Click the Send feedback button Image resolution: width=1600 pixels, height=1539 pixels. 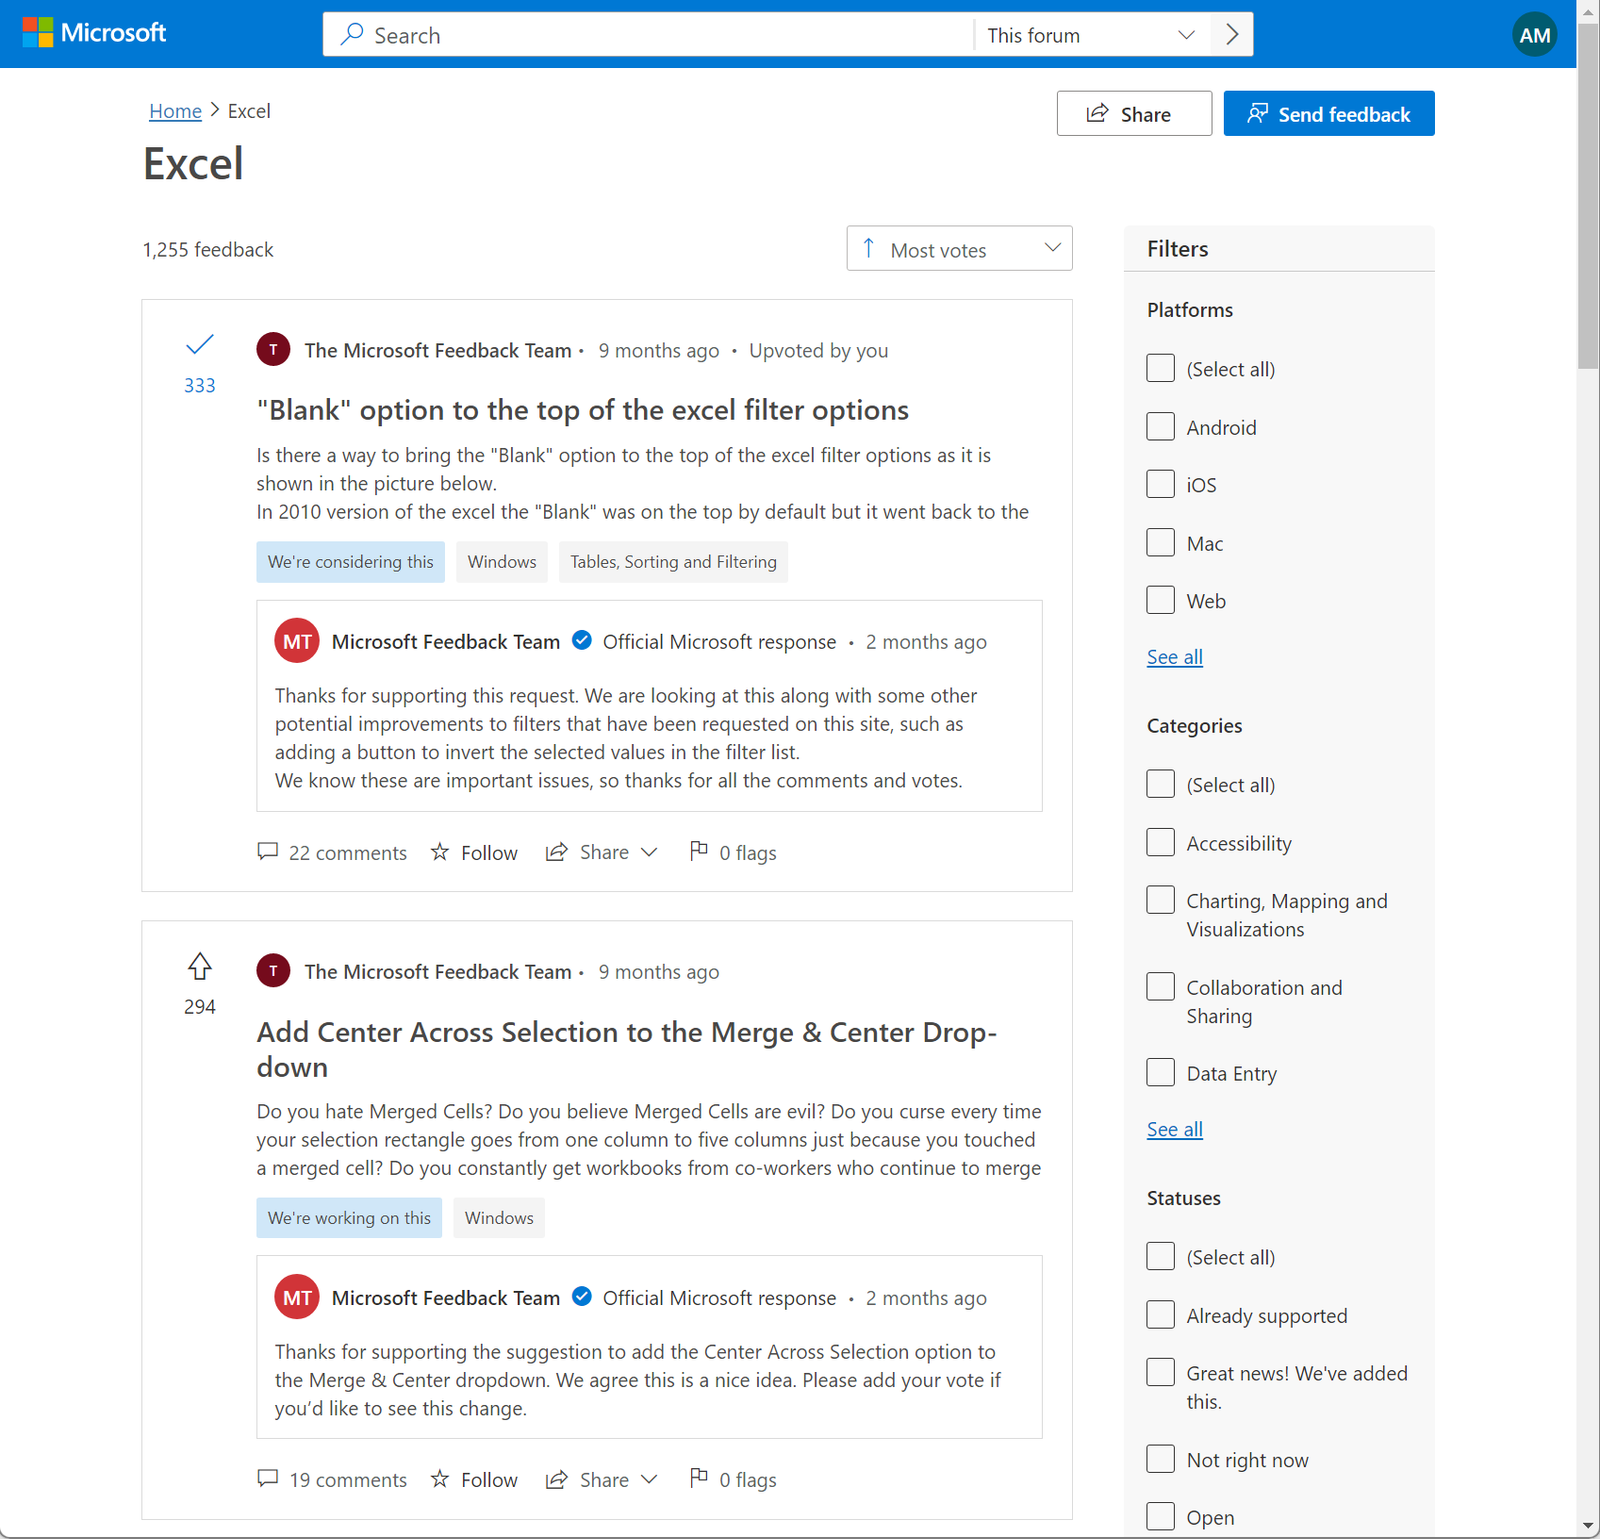click(1328, 114)
